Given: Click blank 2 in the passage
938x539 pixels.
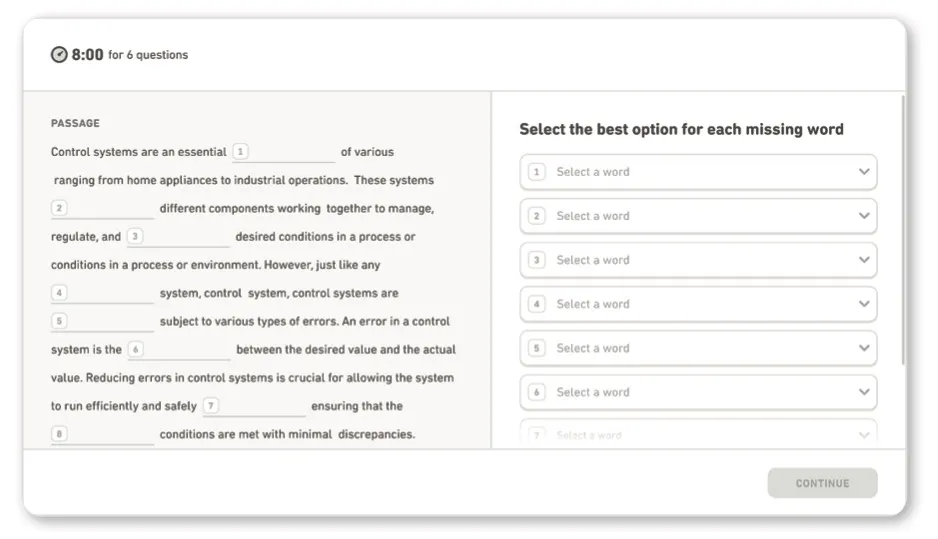Looking at the screenshot, I should (103, 209).
